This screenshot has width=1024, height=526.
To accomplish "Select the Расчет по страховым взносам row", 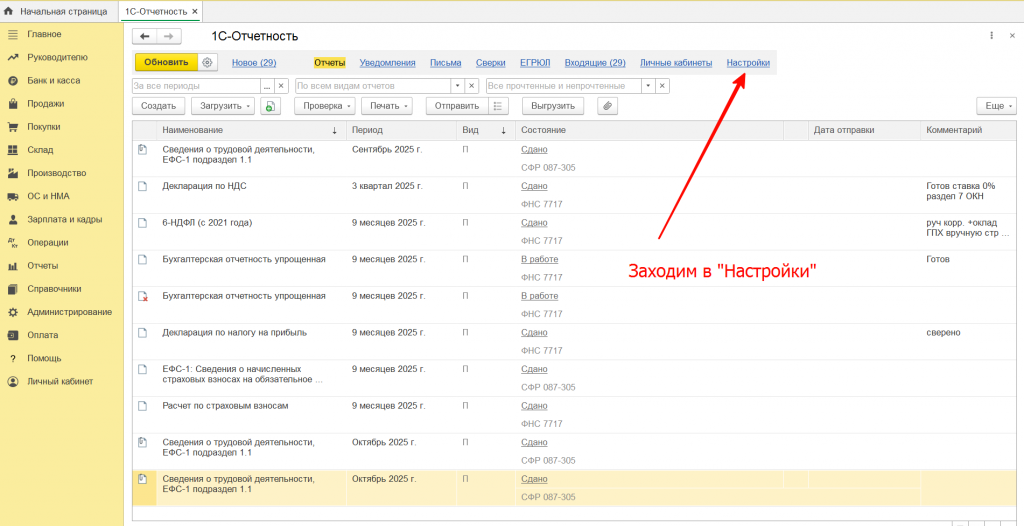I will (x=575, y=414).
